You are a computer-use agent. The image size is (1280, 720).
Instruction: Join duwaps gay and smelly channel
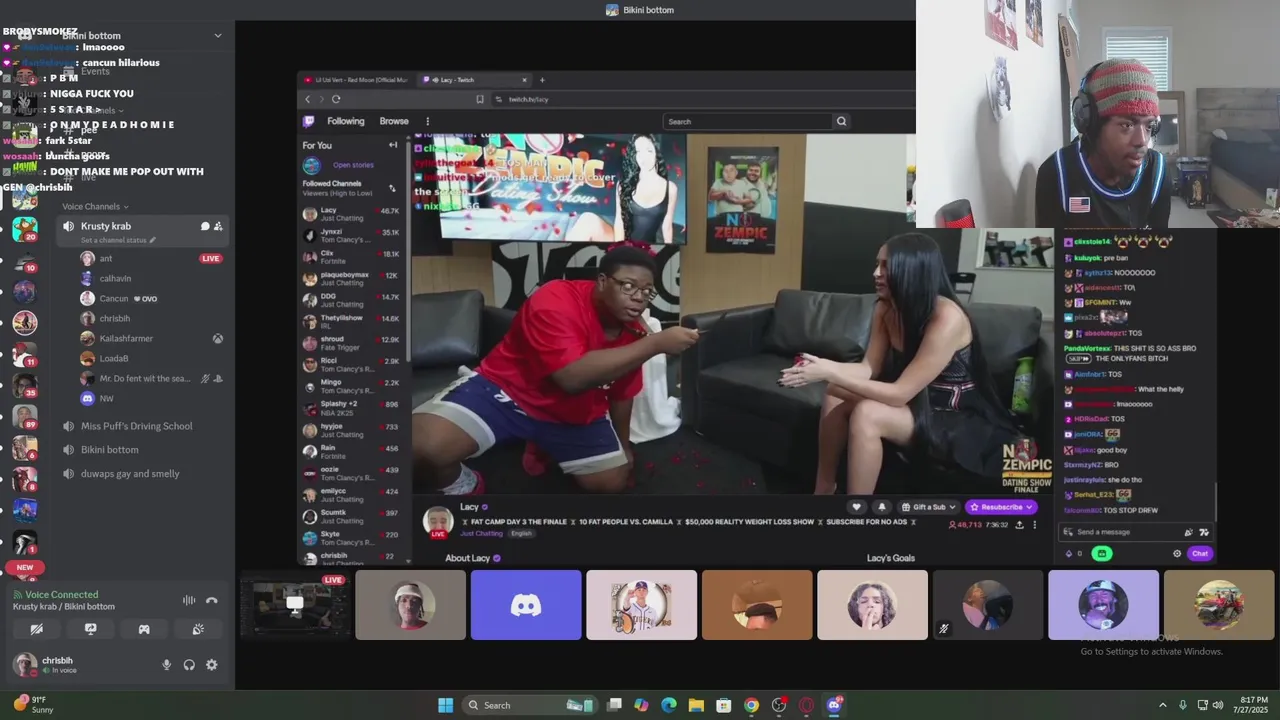click(130, 474)
